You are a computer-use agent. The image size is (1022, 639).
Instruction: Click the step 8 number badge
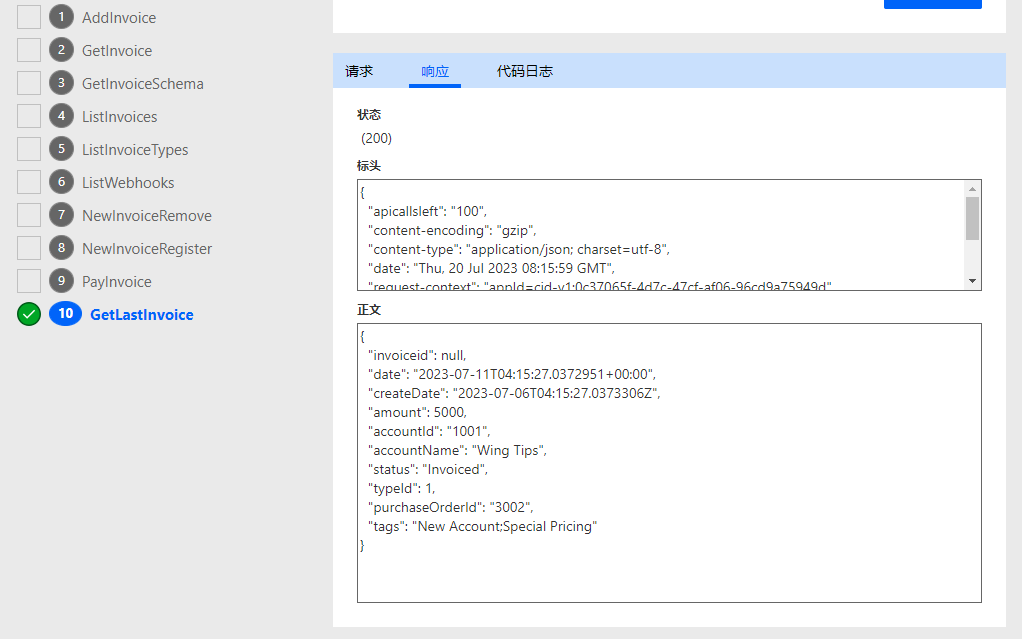61,248
